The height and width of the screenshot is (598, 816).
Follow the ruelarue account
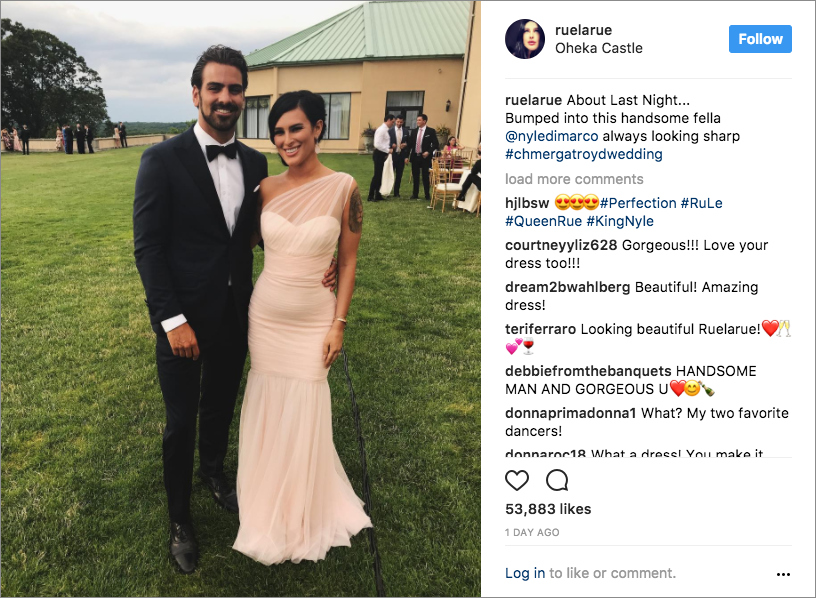(760, 39)
